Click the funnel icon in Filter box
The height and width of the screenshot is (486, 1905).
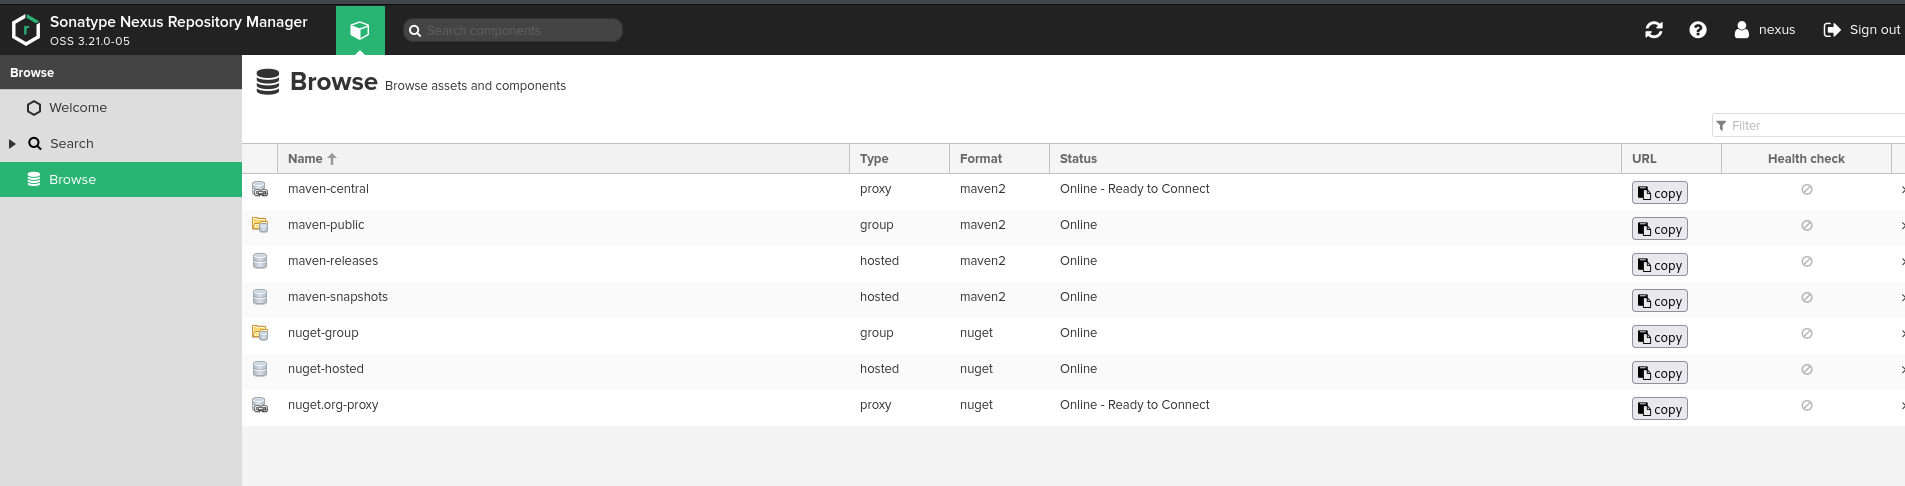[1721, 125]
